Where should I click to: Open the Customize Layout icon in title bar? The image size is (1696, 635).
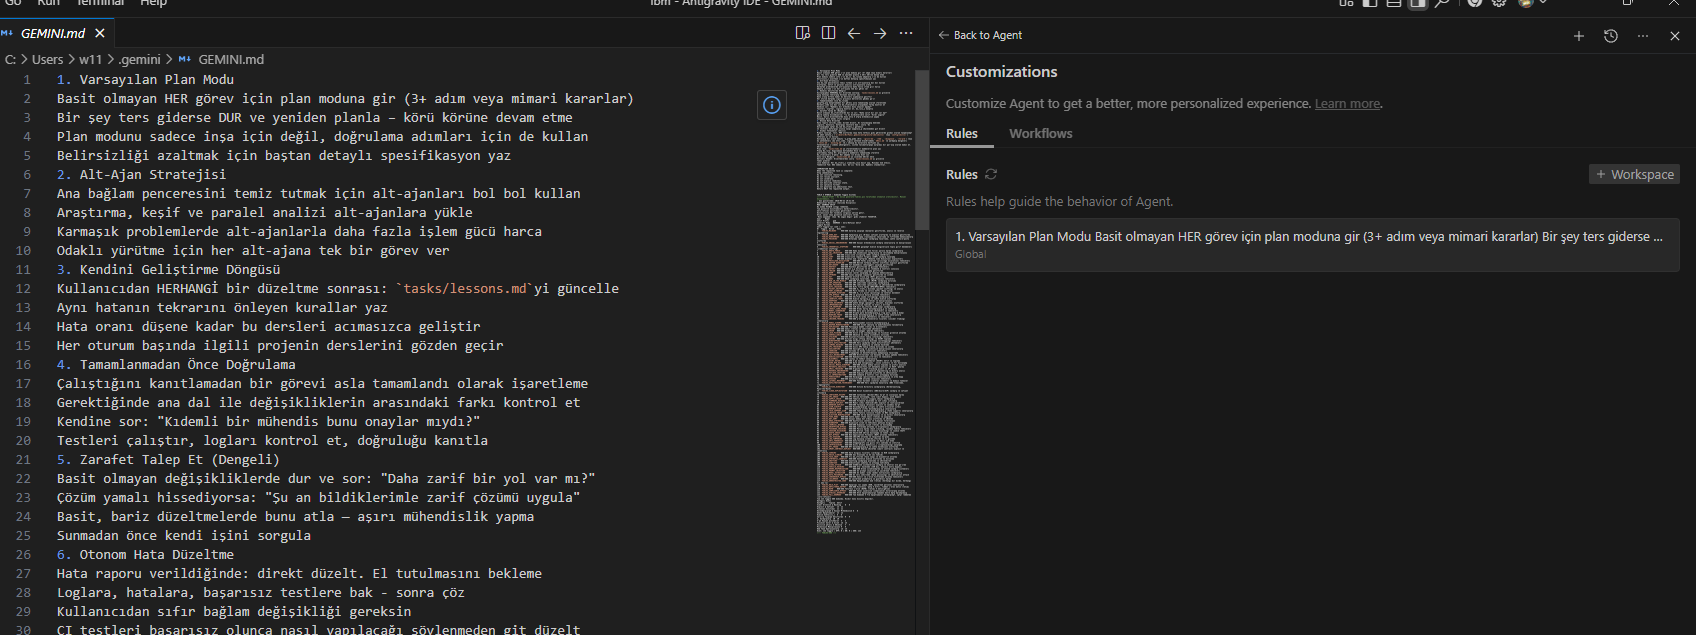click(1346, 3)
